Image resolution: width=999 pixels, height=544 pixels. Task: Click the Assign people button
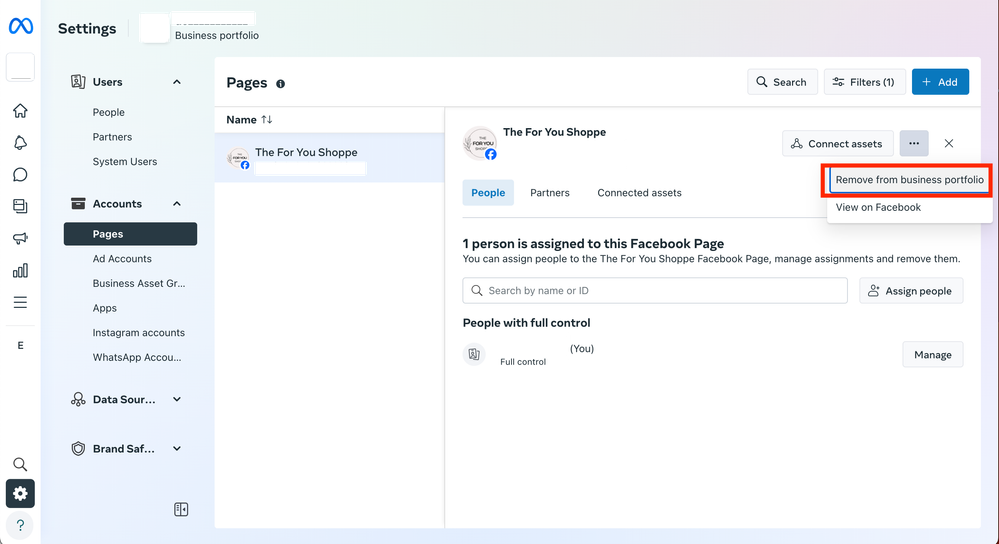(x=911, y=290)
